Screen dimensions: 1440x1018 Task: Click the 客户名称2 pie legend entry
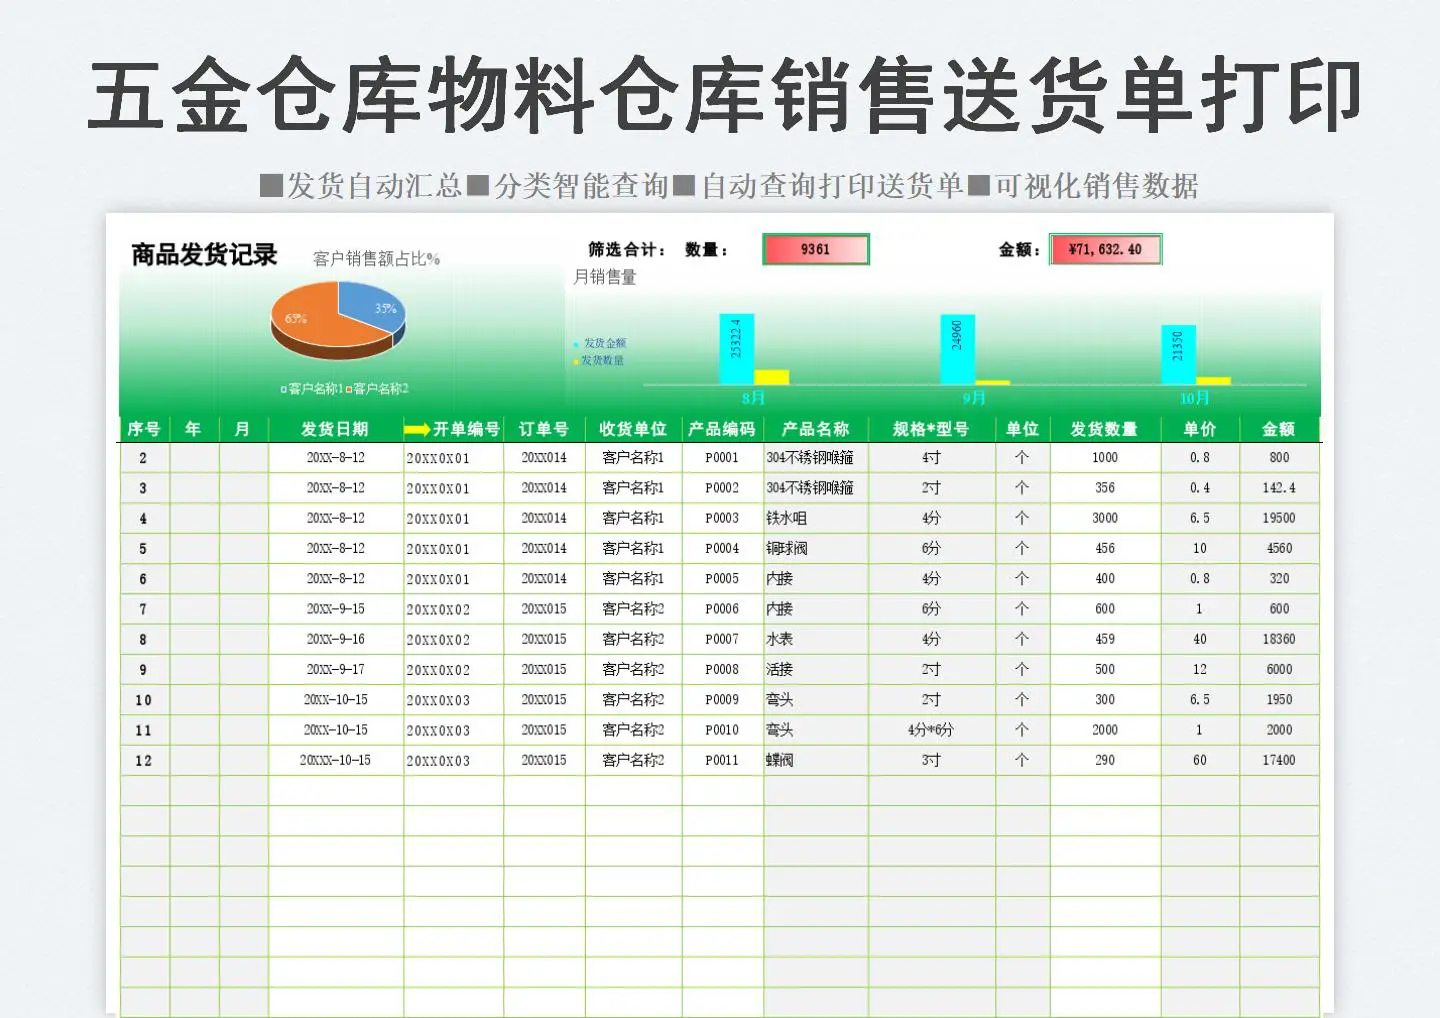[379, 389]
